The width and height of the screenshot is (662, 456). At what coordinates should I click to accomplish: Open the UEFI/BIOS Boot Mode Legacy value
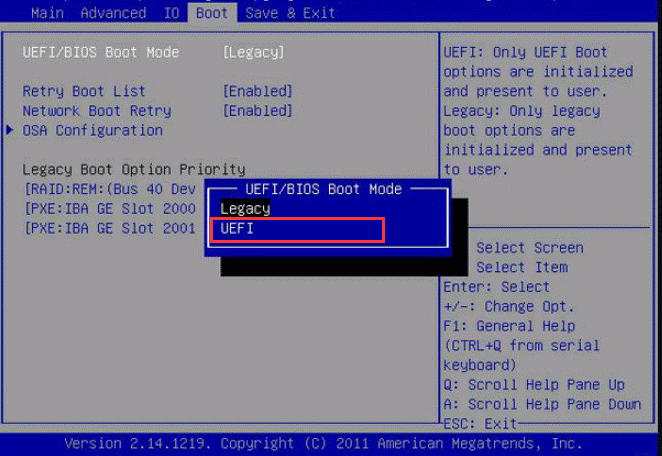point(253,52)
